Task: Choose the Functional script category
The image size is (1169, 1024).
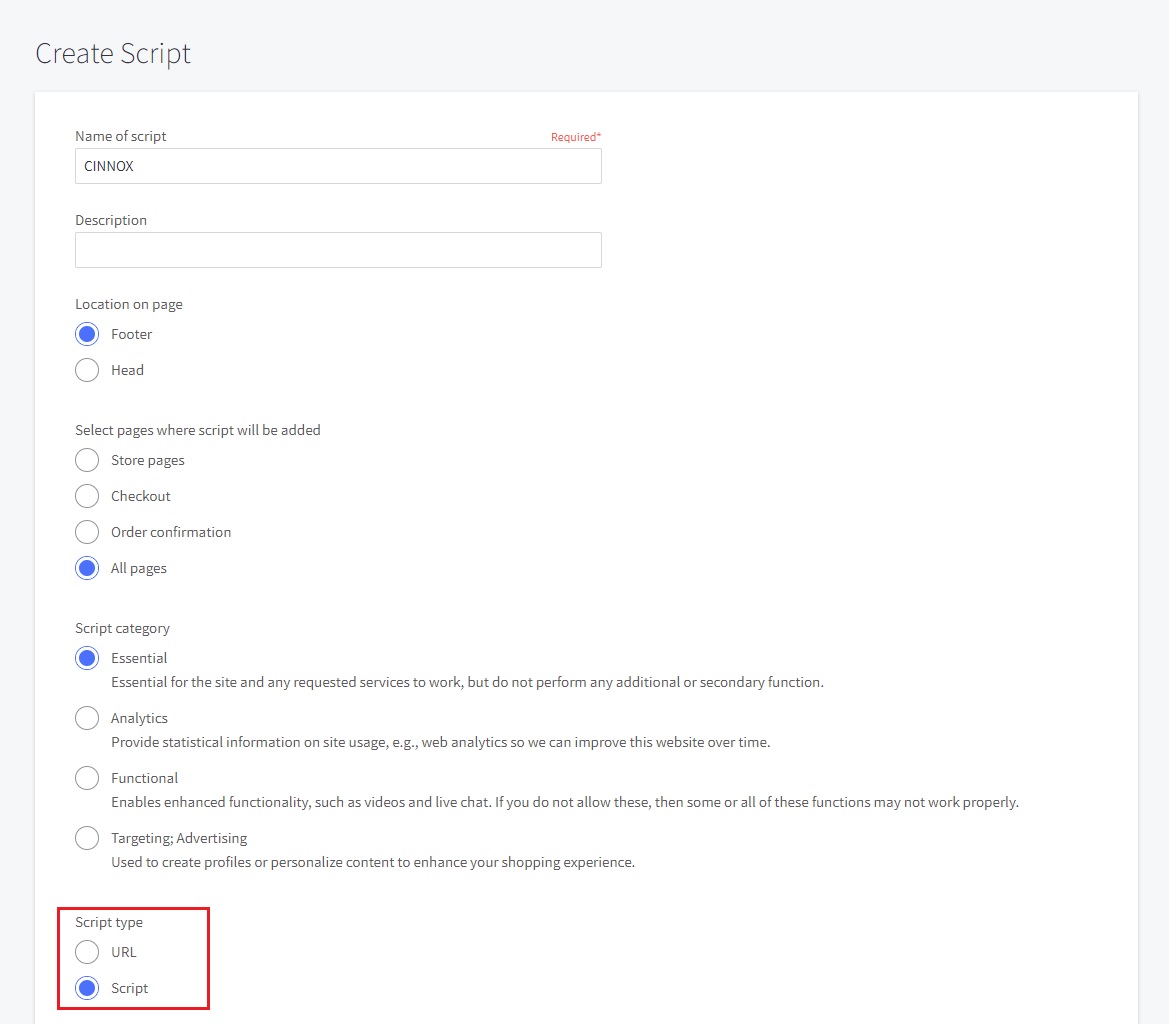Action: [87, 778]
